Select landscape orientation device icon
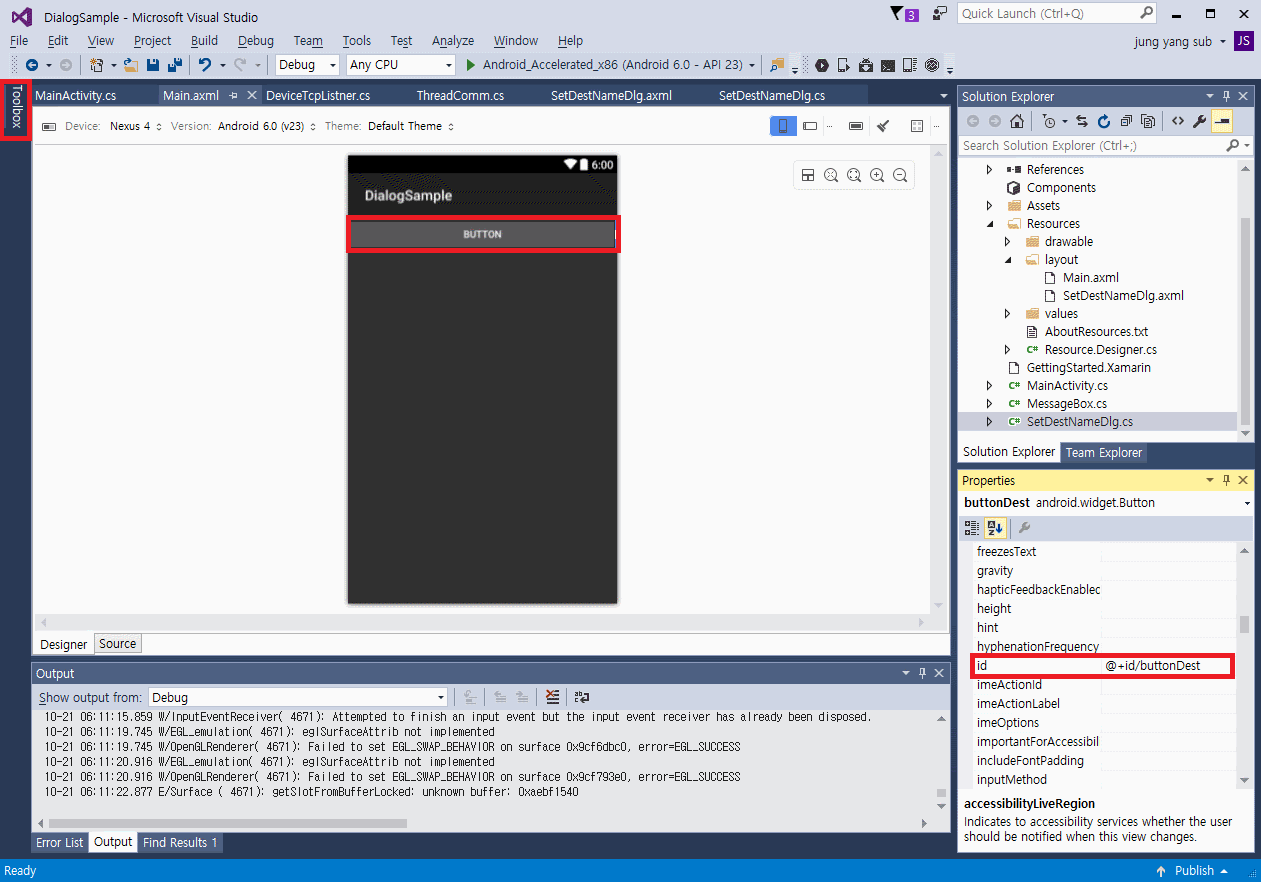 coord(810,126)
